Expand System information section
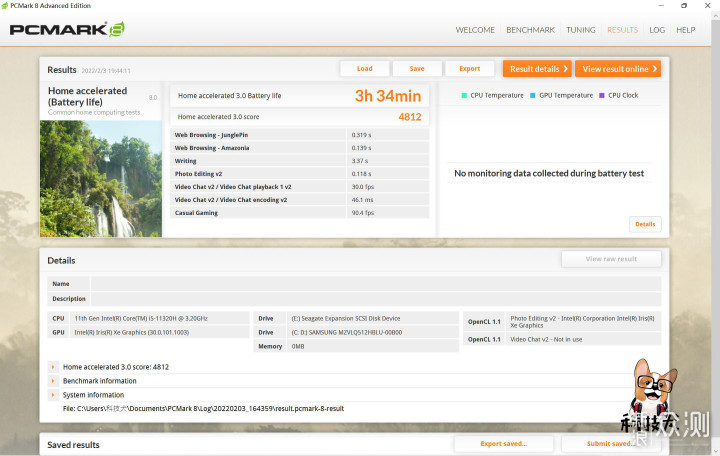Screen dimensions: 720x456 pos(53,394)
